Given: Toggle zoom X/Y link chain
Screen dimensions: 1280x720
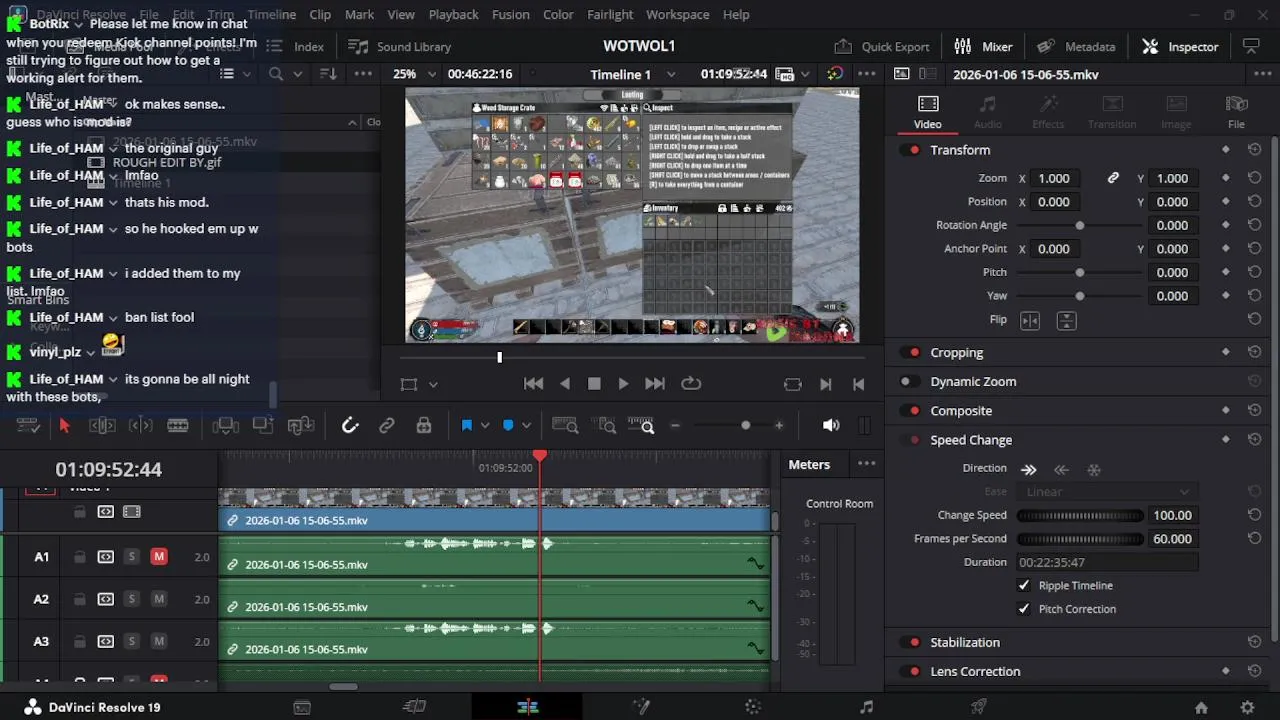Looking at the screenshot, I should coord(1113,178).
